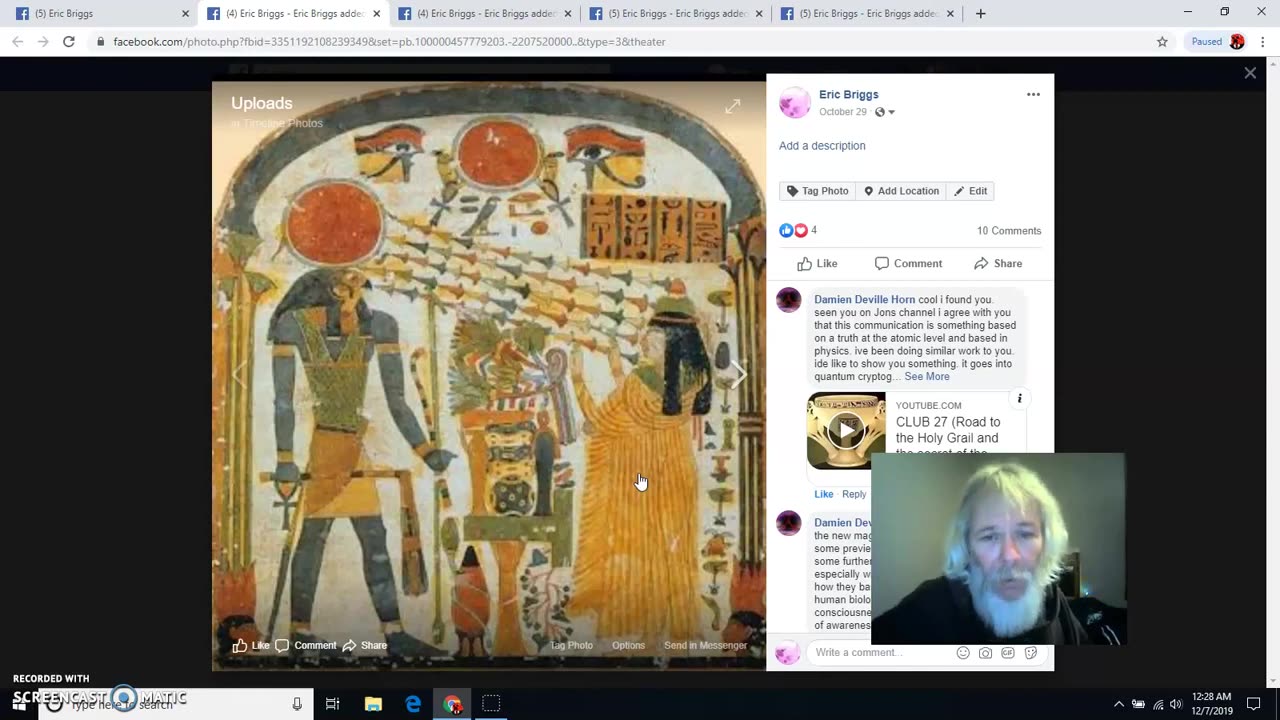Attach a photo via the camera icon
The height and width of the screenshot is (720, 1280).
click(985, 653)
